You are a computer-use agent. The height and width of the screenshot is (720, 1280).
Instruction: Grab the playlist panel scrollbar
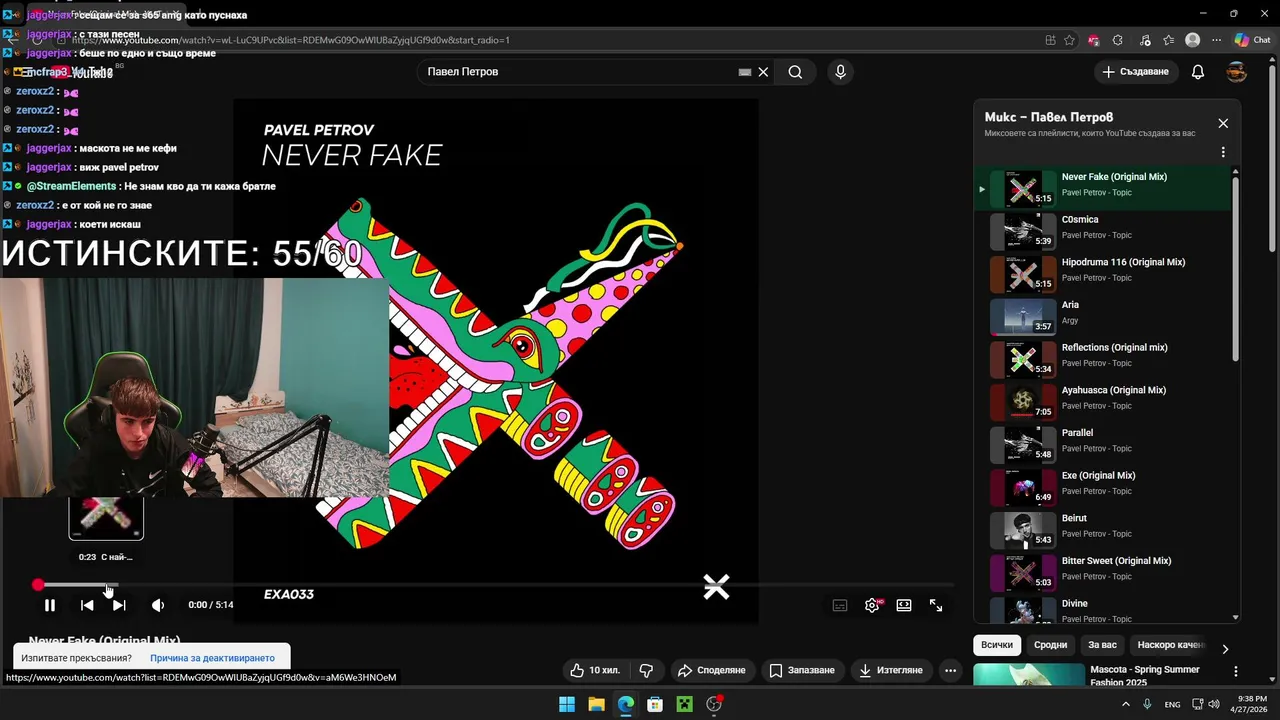point(1236,268)
